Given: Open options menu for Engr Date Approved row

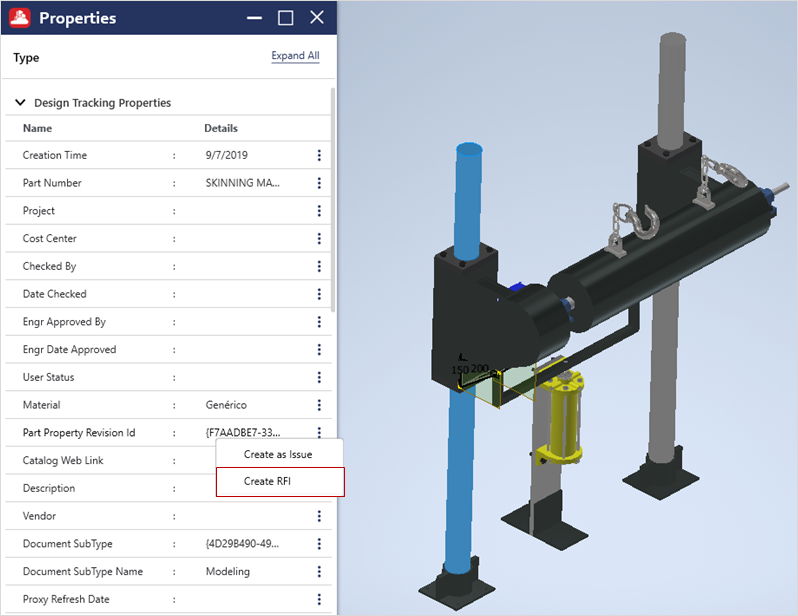Looking at the screenshot, I should [x=319, y=349].
